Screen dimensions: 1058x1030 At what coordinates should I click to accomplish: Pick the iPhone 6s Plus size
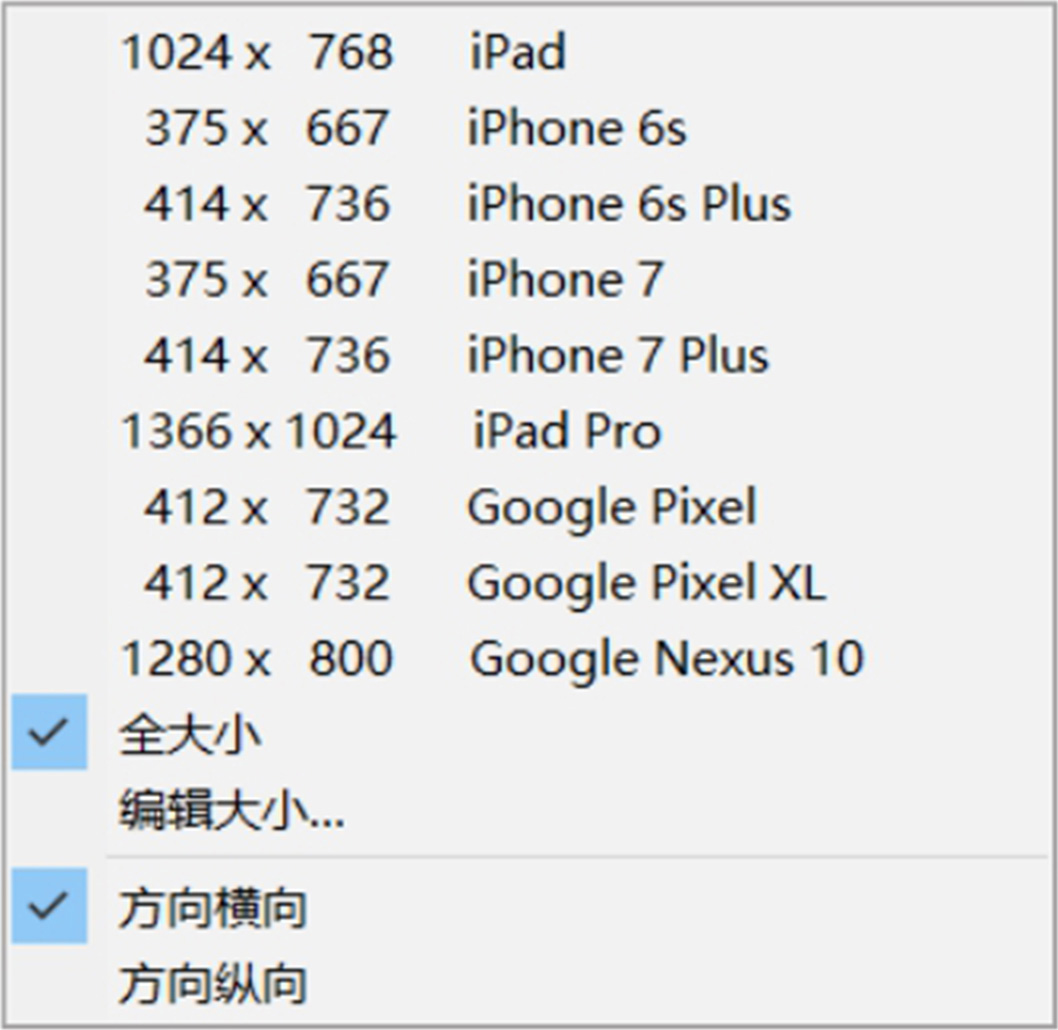tap(529, 203)
